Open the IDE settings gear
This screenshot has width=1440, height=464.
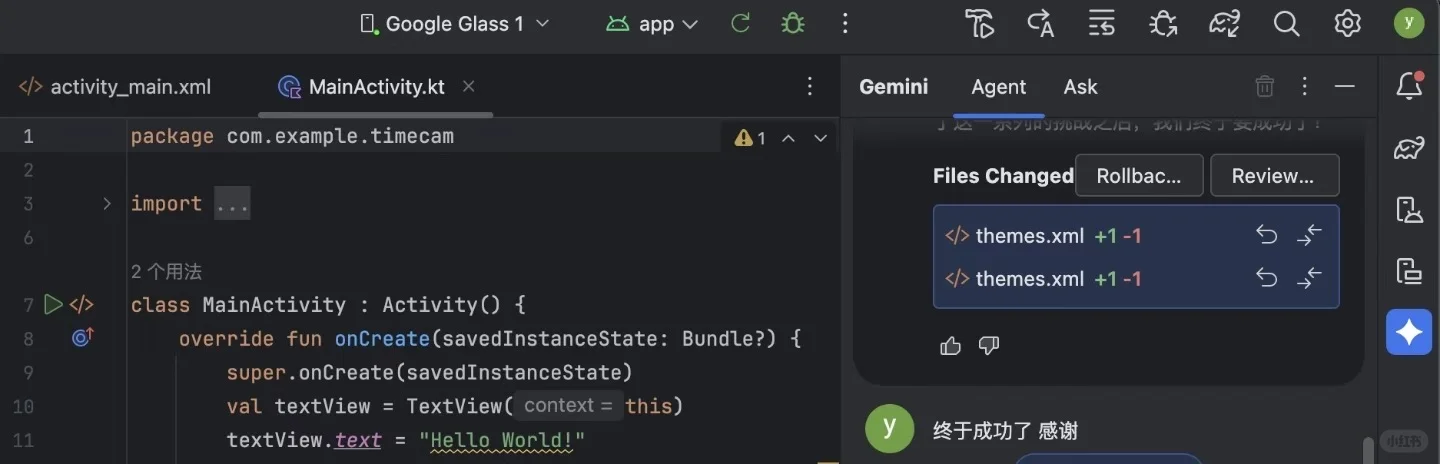tap(1347, 23)
